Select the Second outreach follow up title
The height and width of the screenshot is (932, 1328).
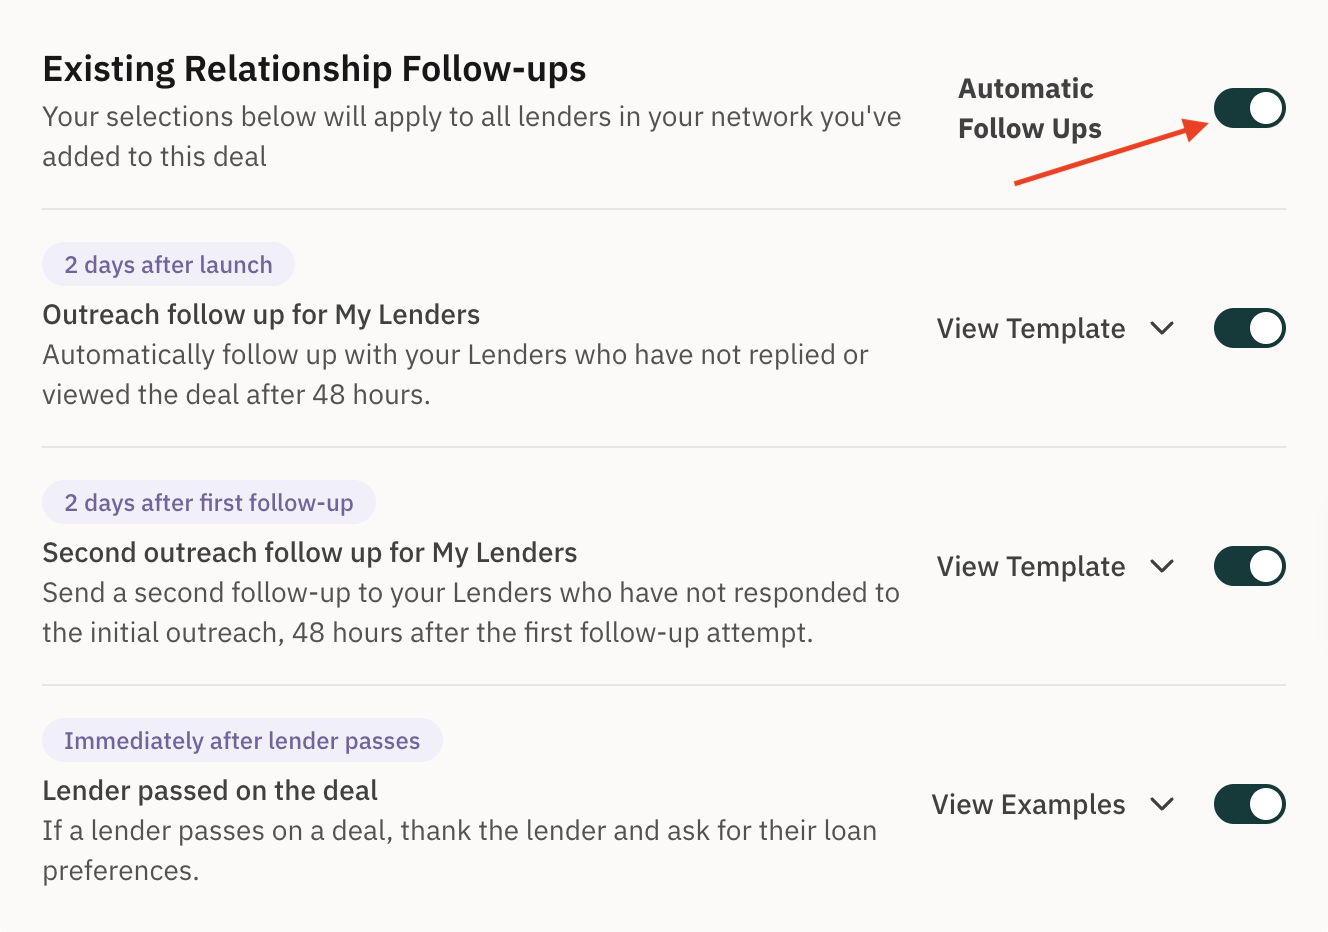(x=310, y=553)
